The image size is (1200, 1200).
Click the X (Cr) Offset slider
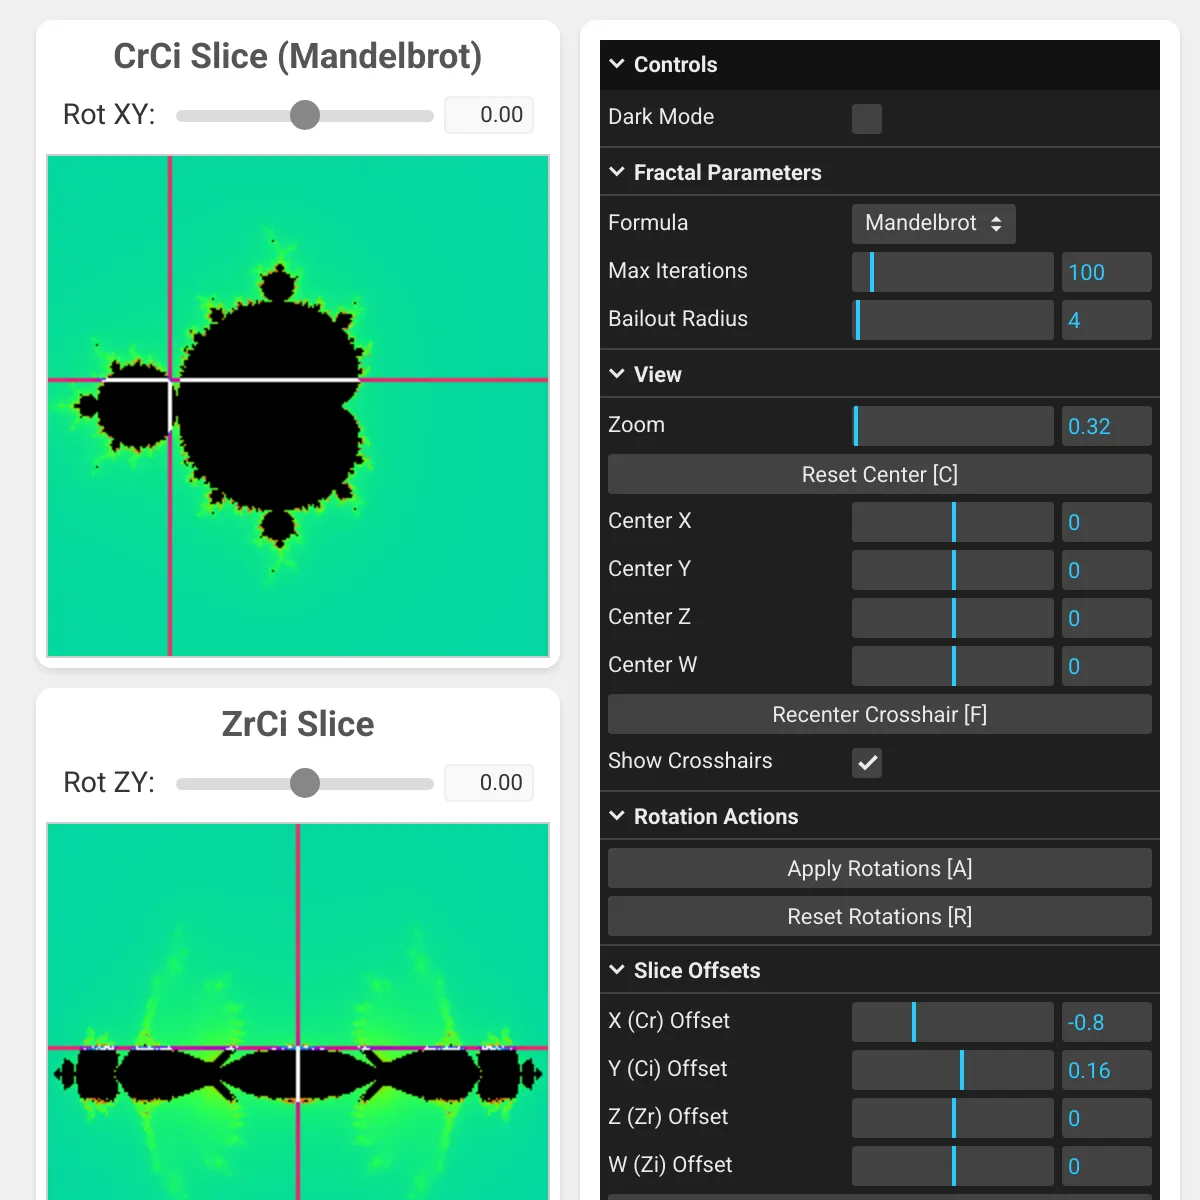[x=953, y=1022]
